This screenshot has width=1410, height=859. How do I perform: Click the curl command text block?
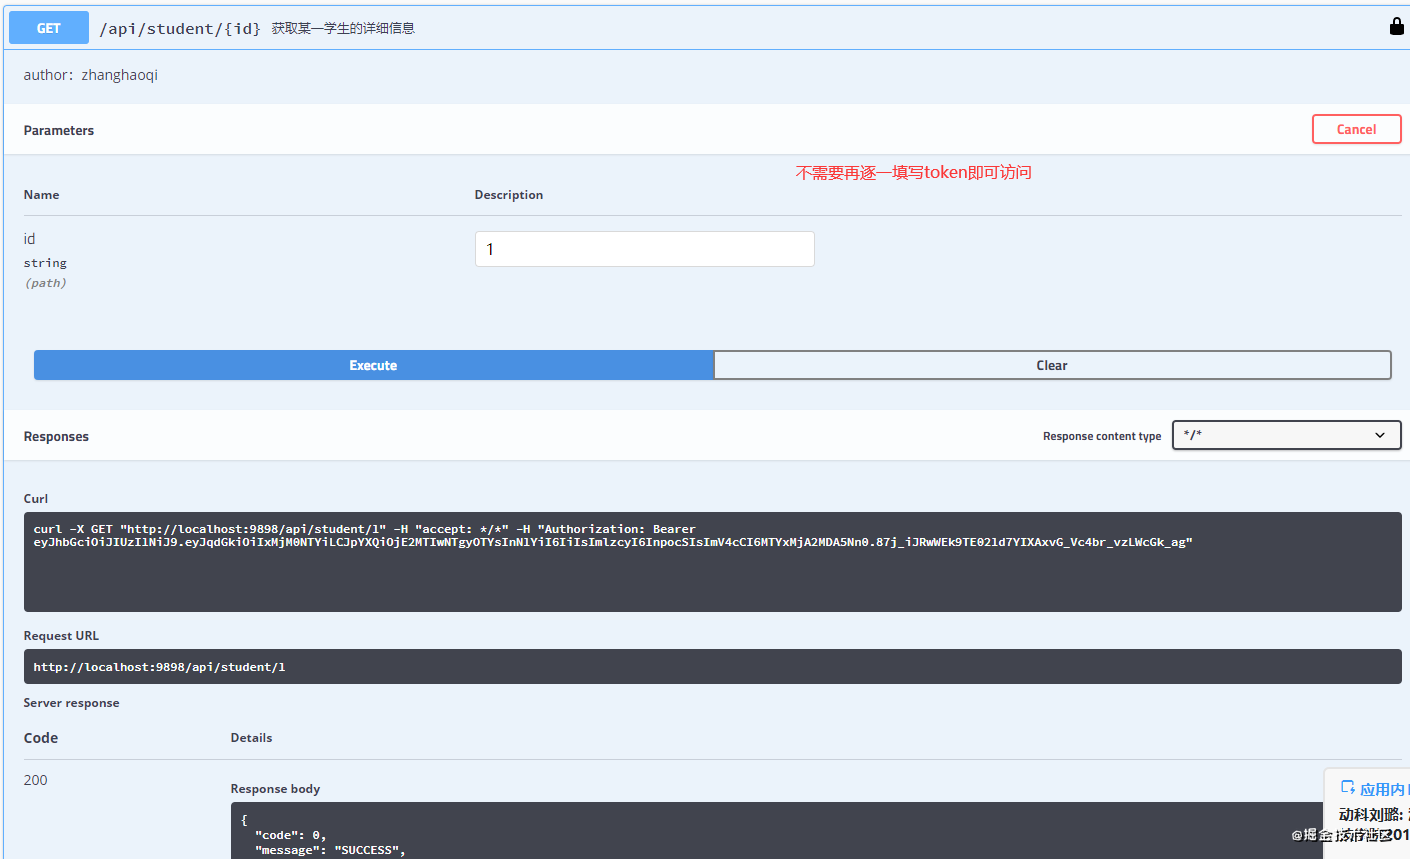point(712,562)
